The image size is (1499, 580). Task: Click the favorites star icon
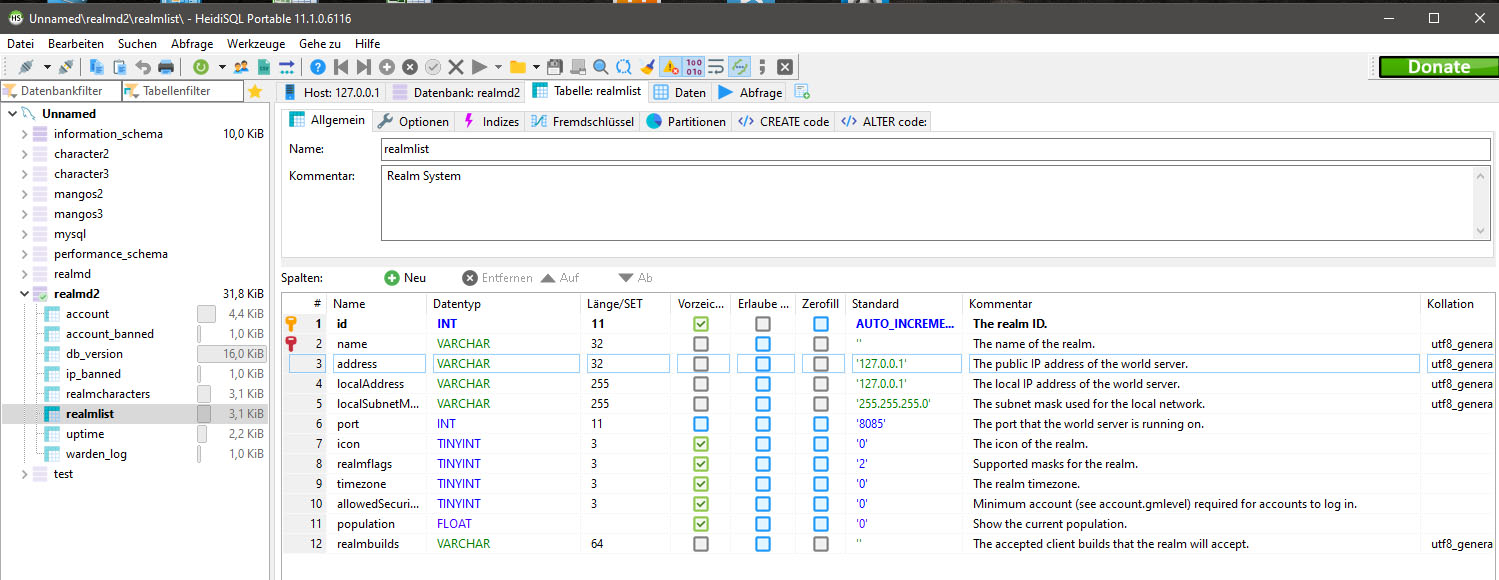(x=255, y=92)
